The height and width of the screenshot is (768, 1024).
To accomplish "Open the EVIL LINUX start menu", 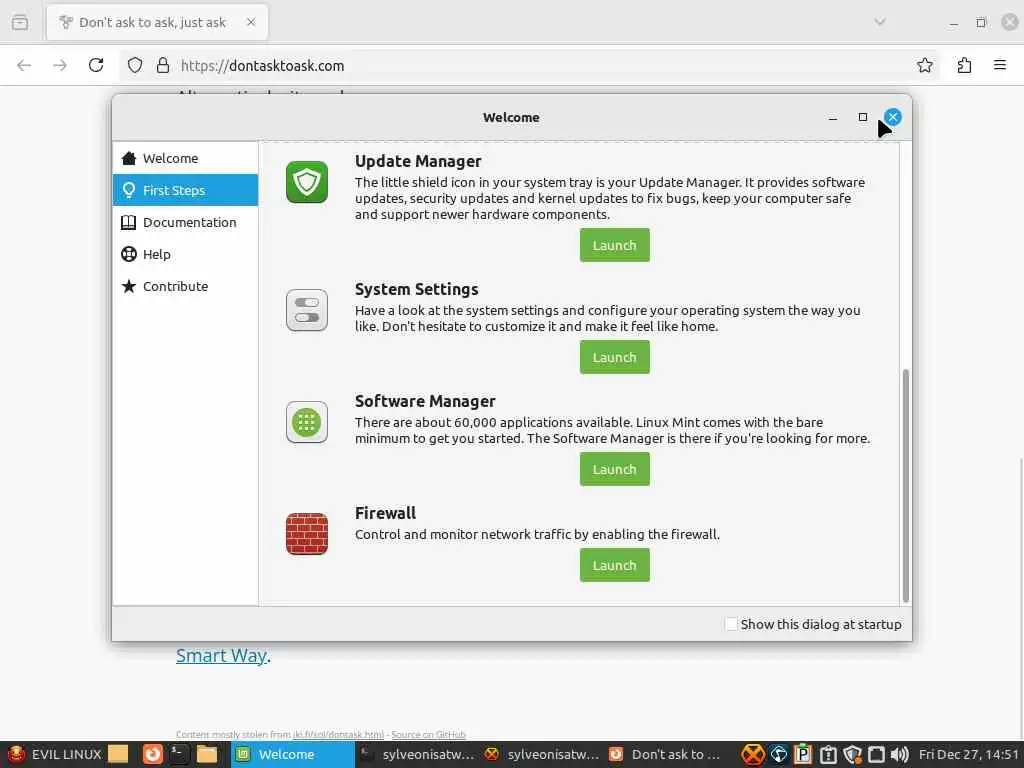I will [53, 754].
